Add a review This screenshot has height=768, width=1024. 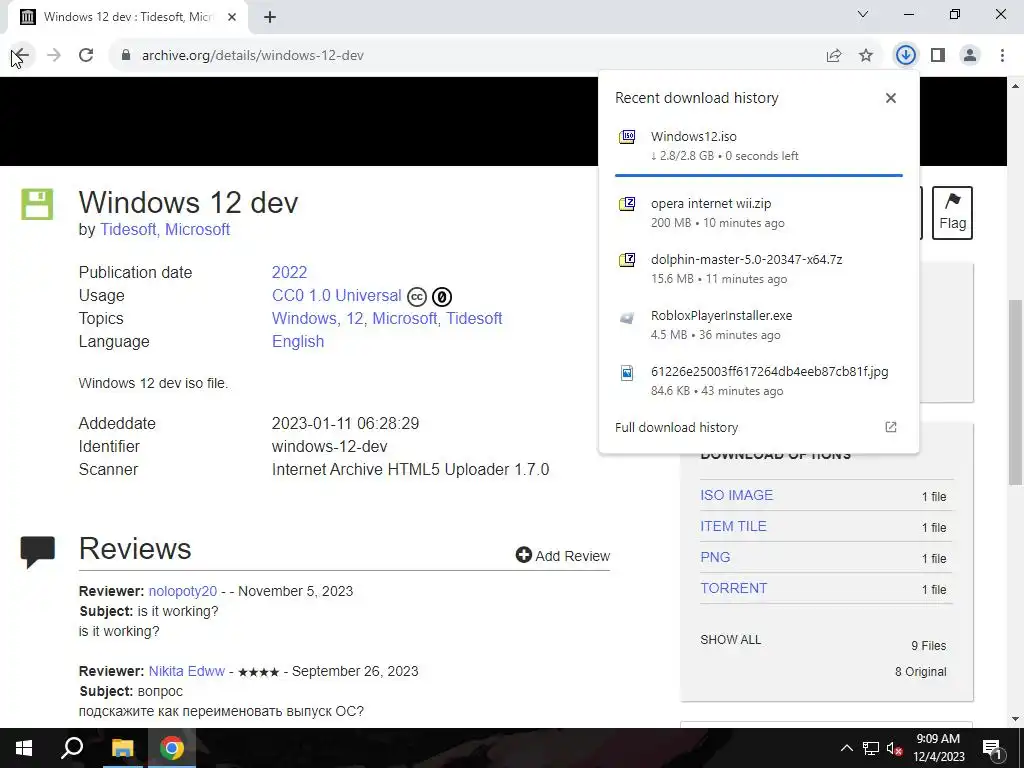(563, 556)
